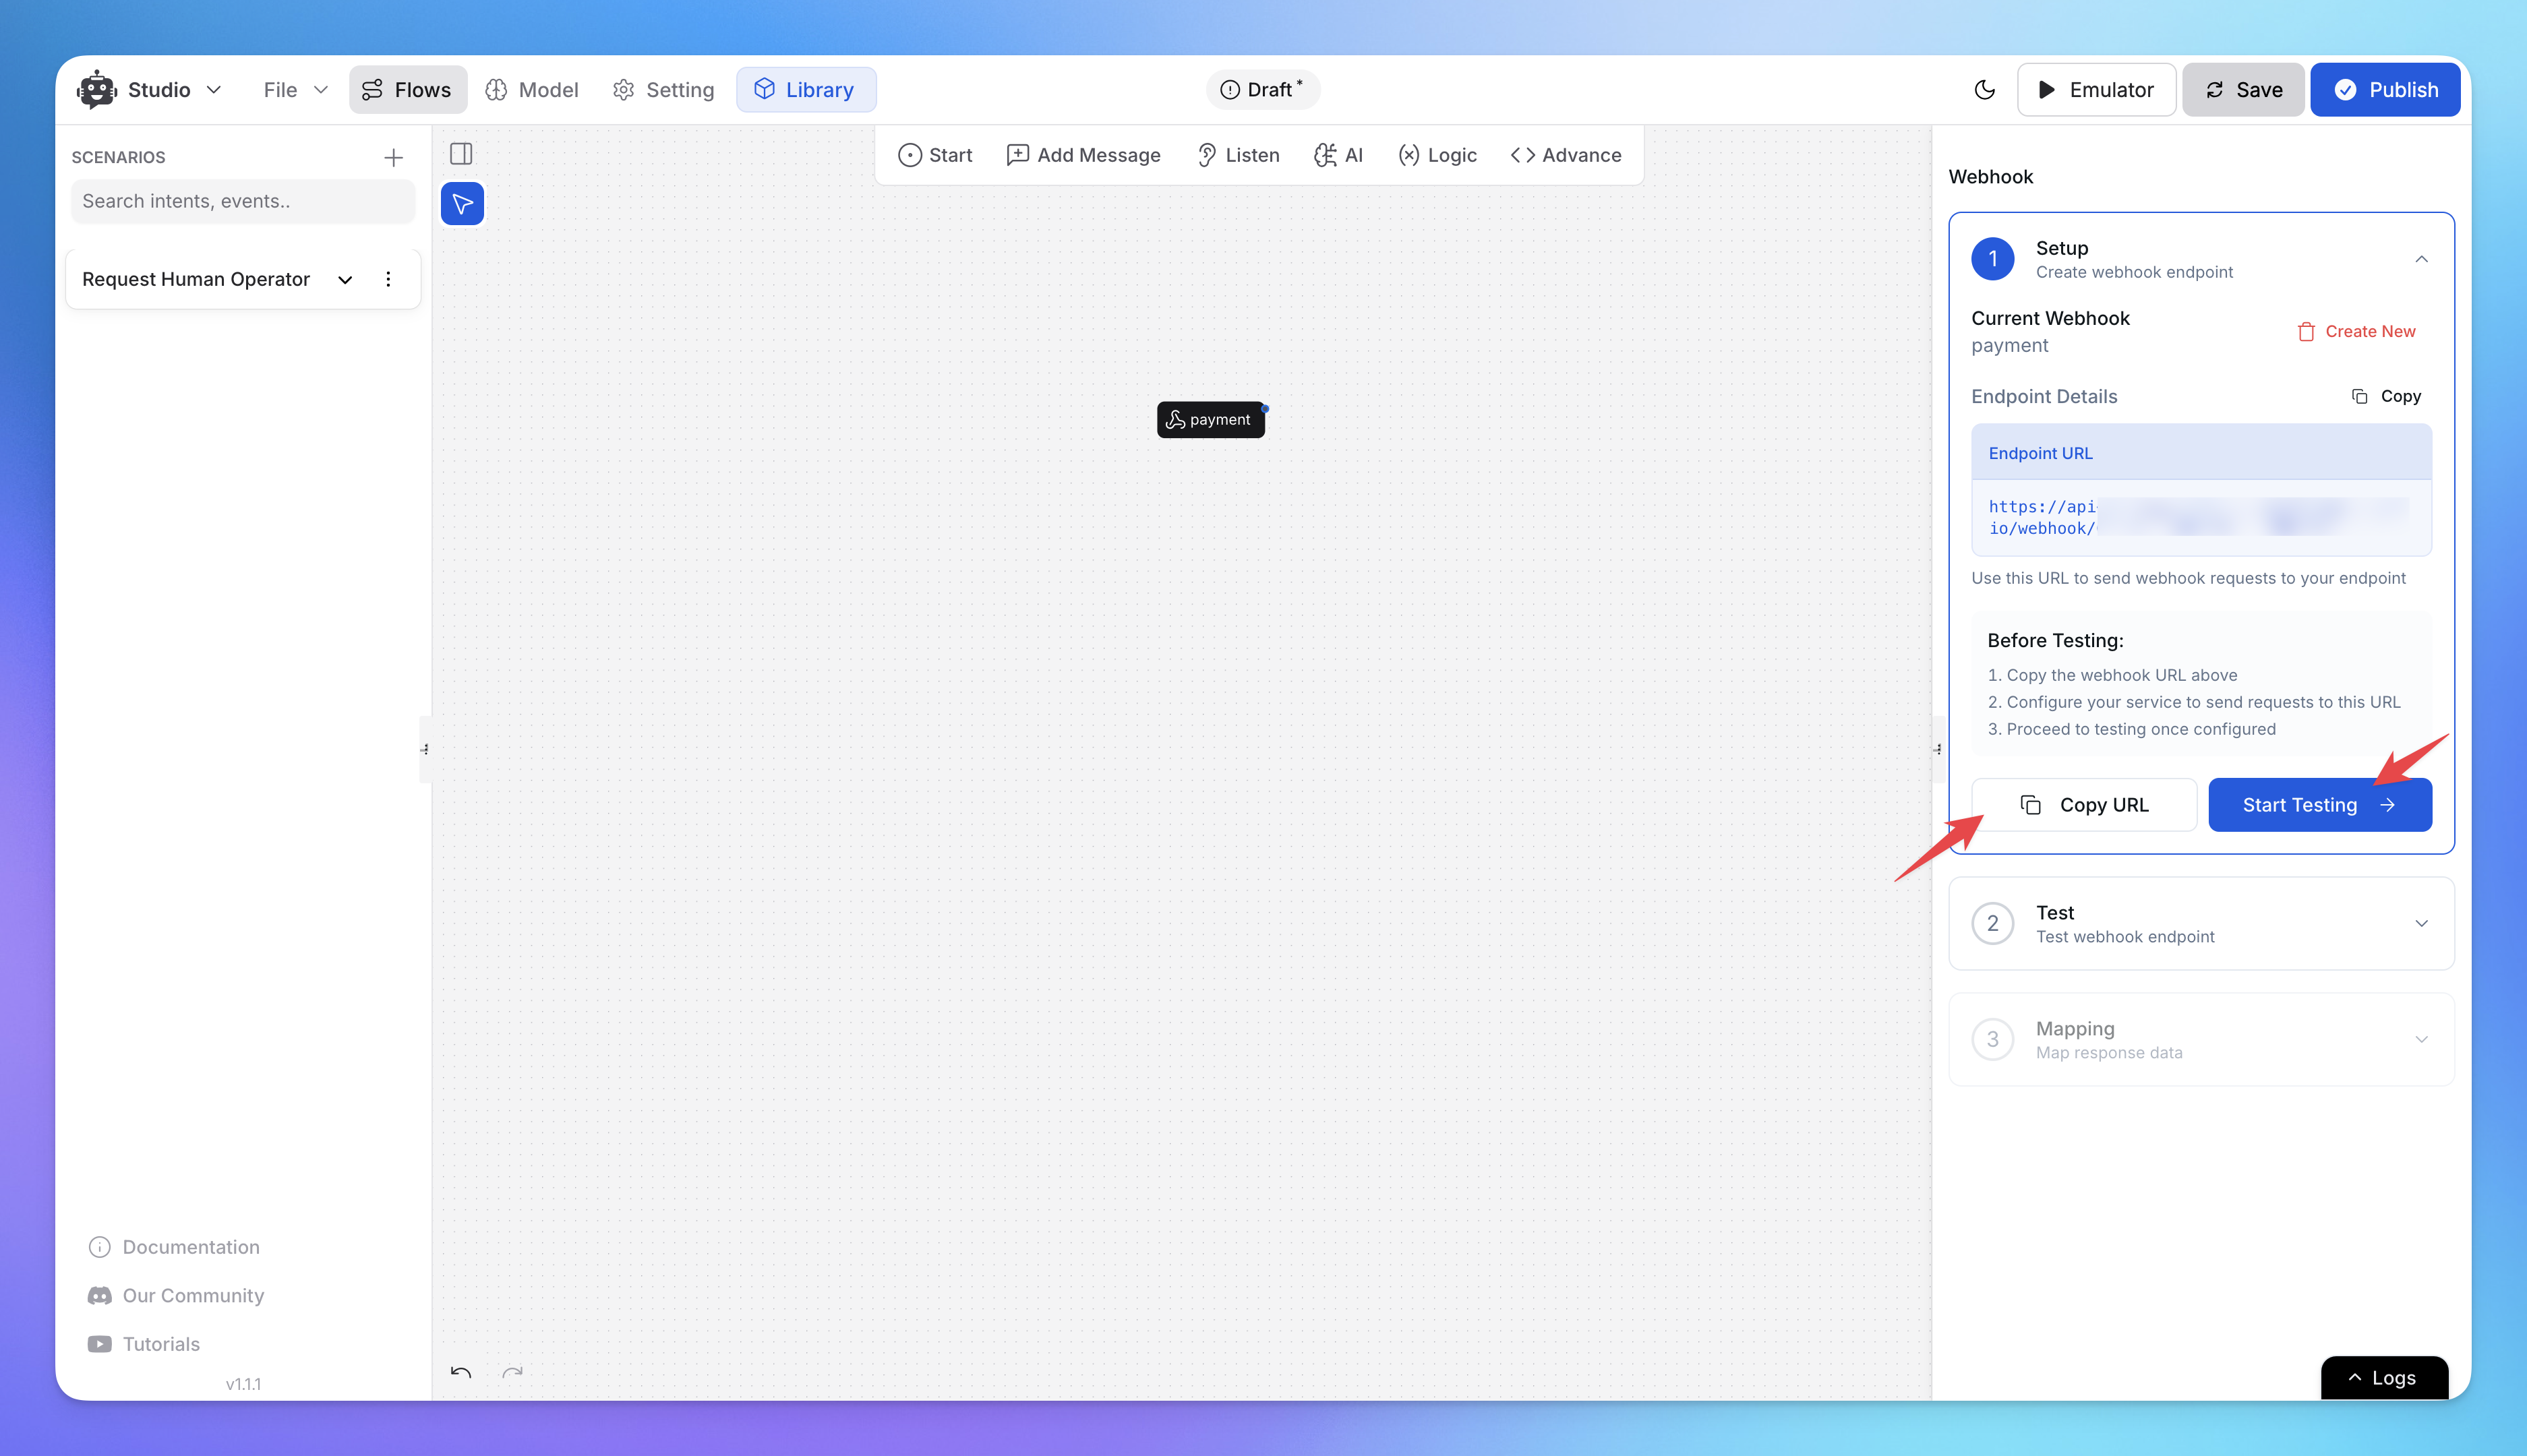
Task: Toggle dark mode moon icon
Action: pyautogui.click(x=1984, y=90)
